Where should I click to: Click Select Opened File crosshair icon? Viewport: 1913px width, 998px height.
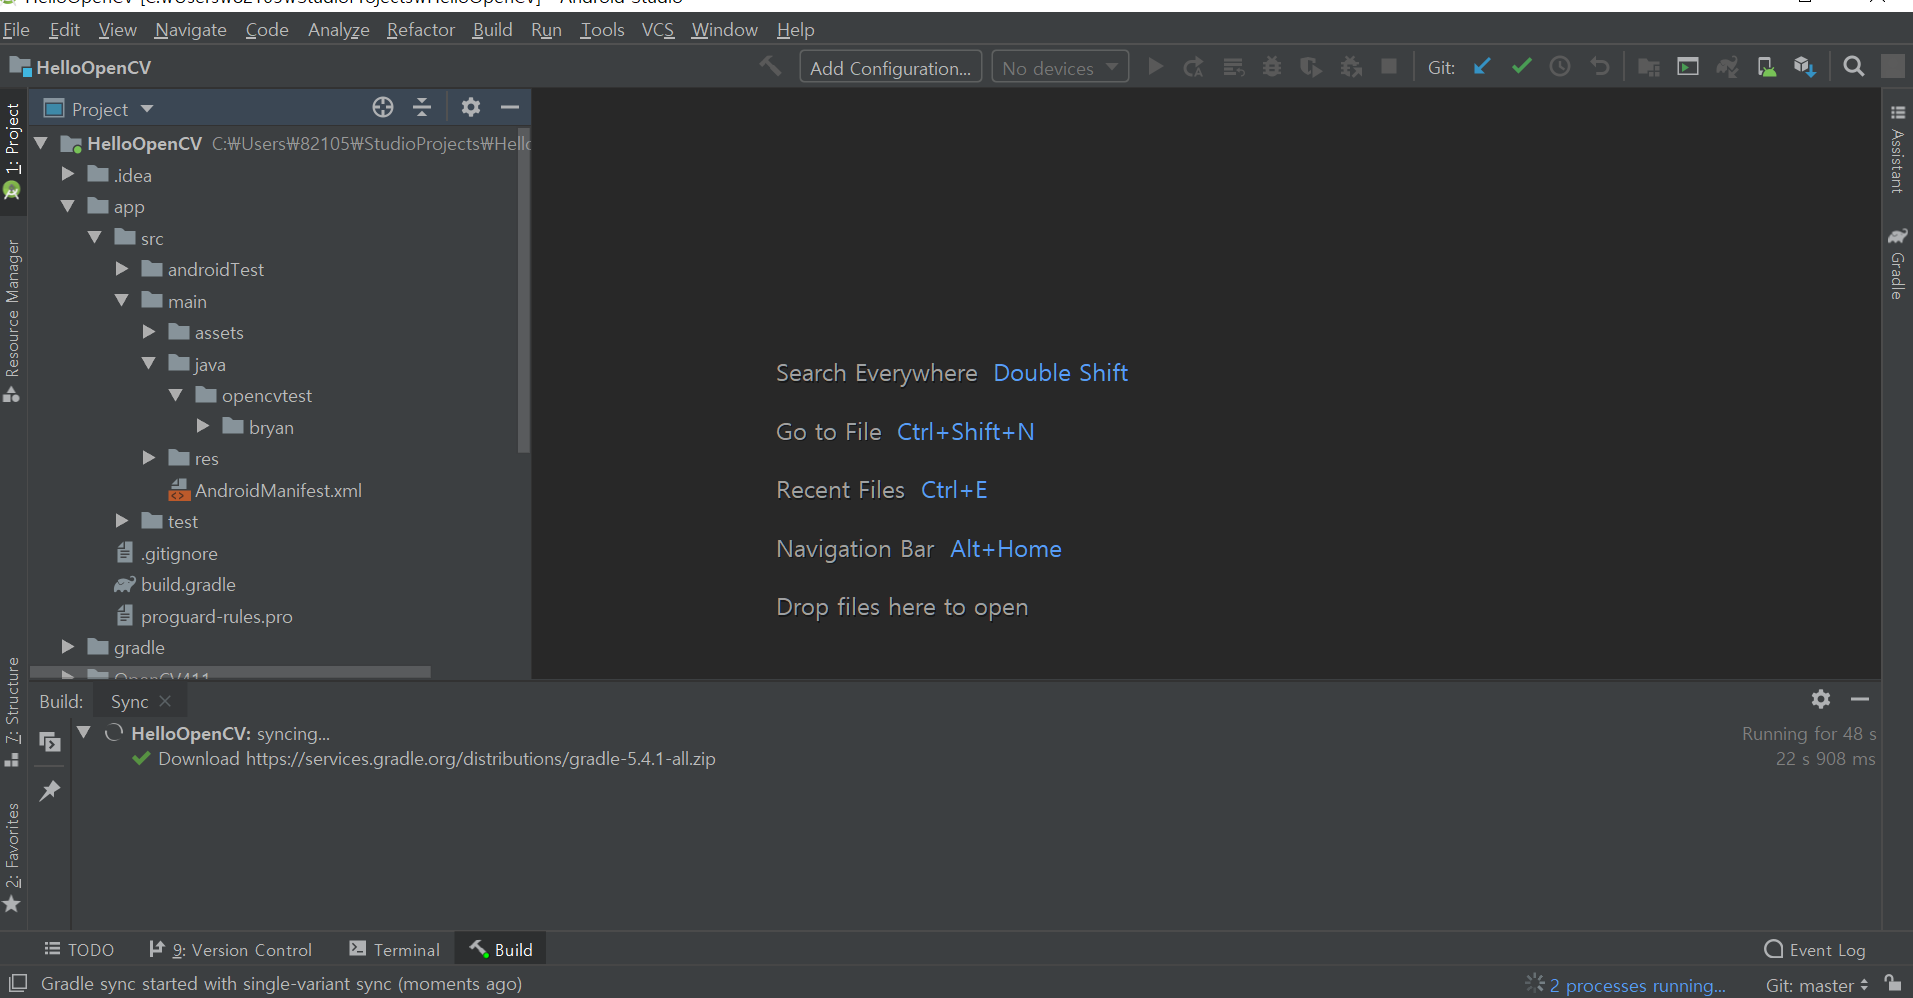[383, 107]
